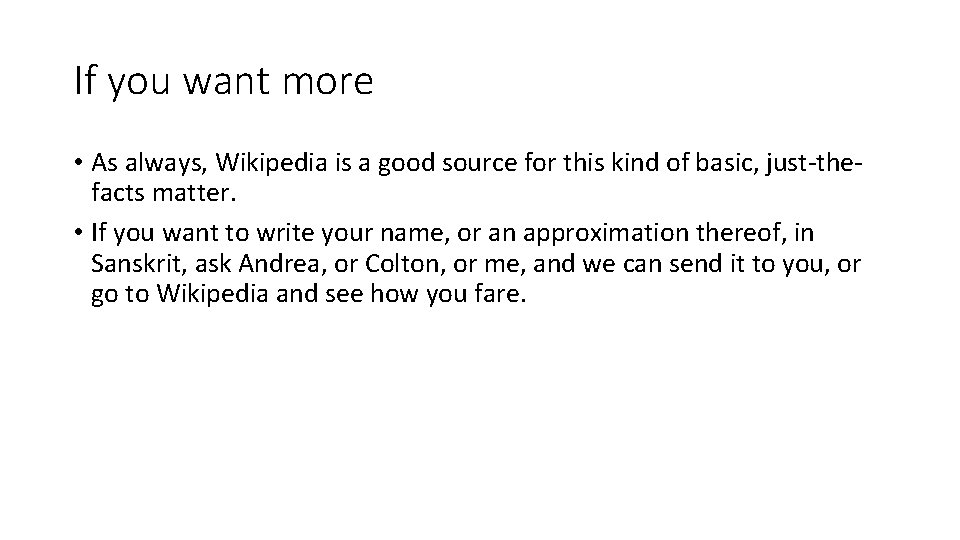Click the second bullet point marker
Viewport: 960px width, 540px height.
coord(78,234)
